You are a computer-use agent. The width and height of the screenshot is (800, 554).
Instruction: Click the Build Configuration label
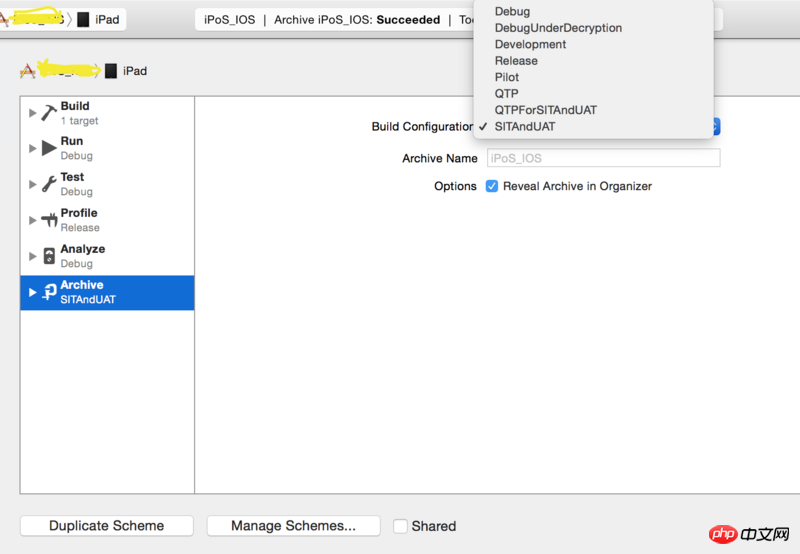tap(422, 127)
